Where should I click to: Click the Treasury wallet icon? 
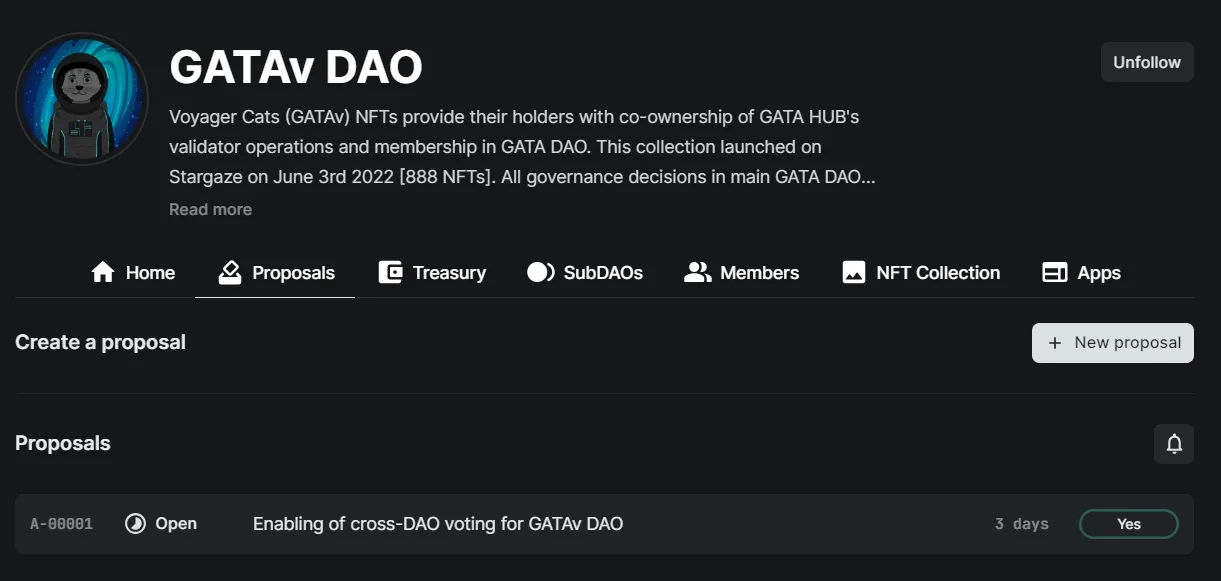click(x=390, y=272)
